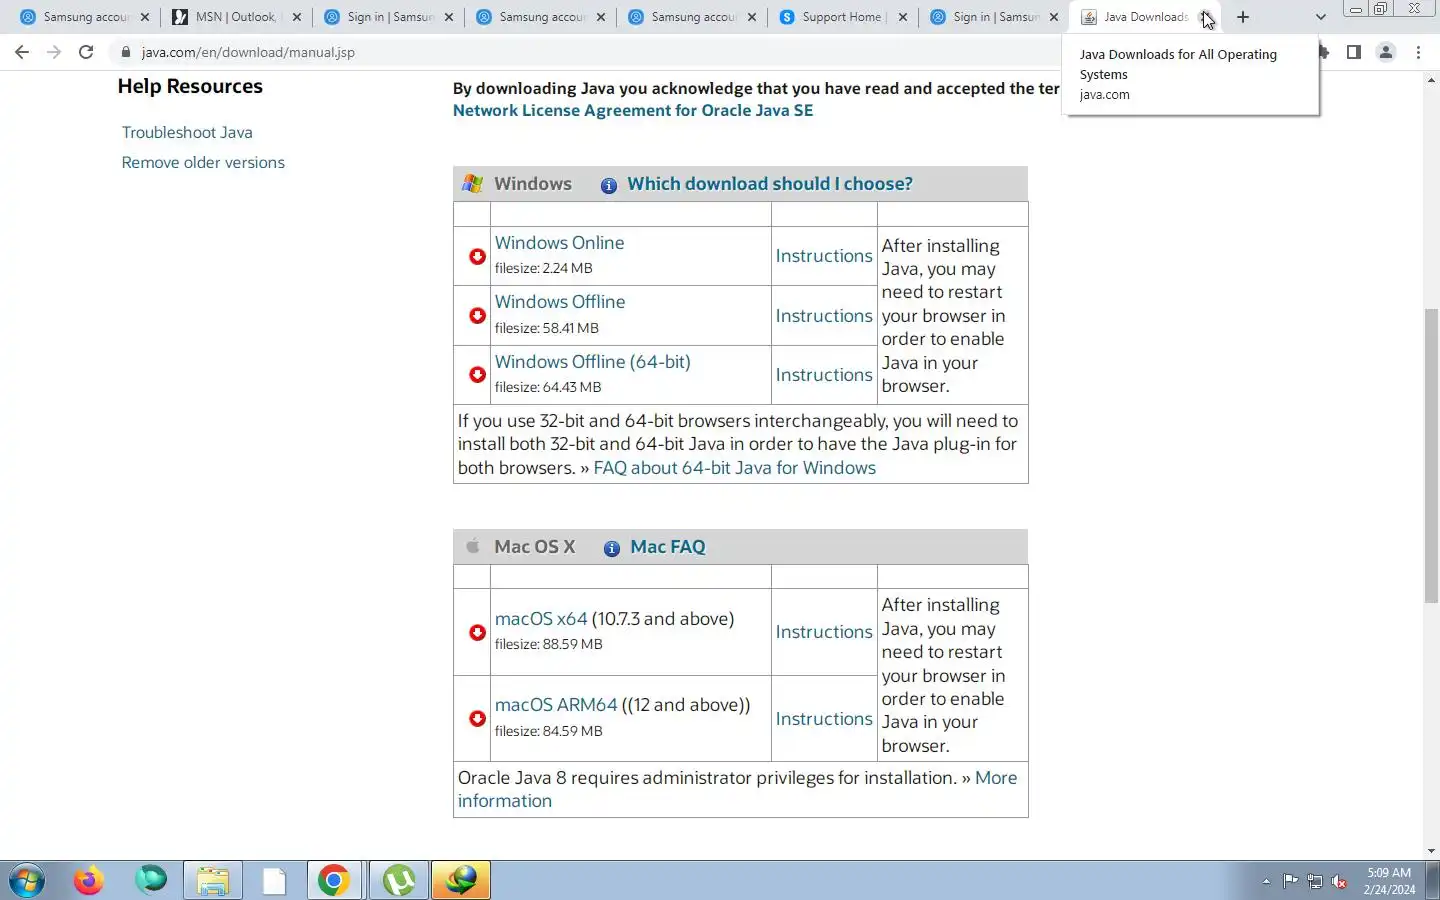The width and height of the screenshot is (1440, 900).
Task: Open Instructions for Windows Online
Action: [x=824, y=256]
